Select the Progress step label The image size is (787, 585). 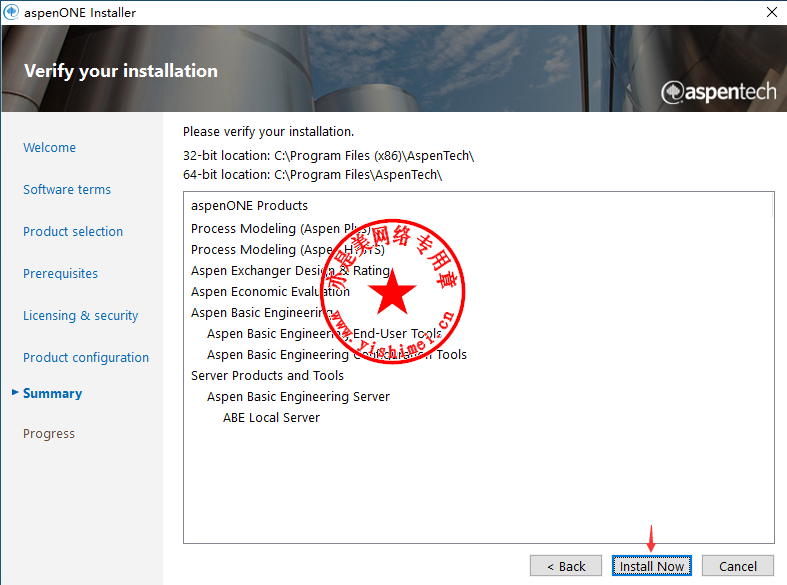tap(49, 433)
